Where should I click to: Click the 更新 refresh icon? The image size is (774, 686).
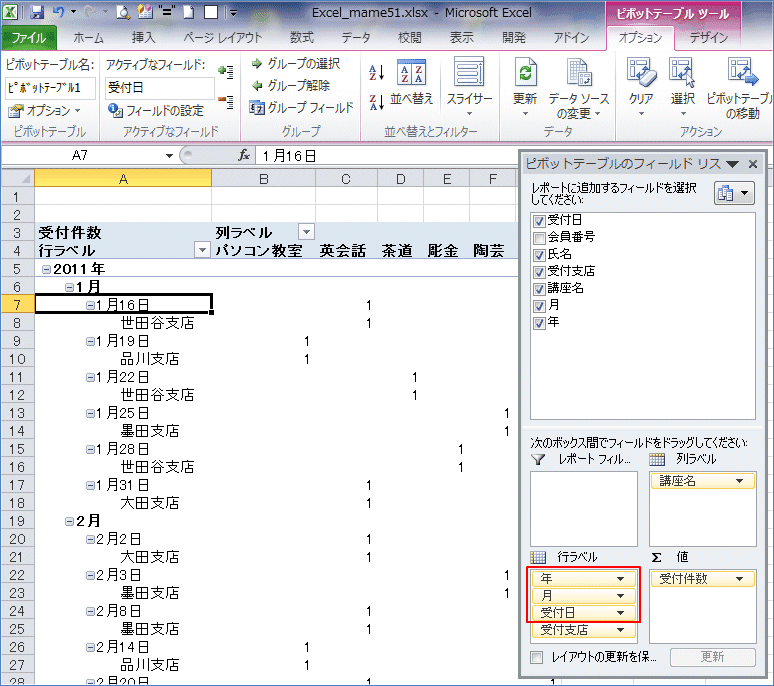525,73
